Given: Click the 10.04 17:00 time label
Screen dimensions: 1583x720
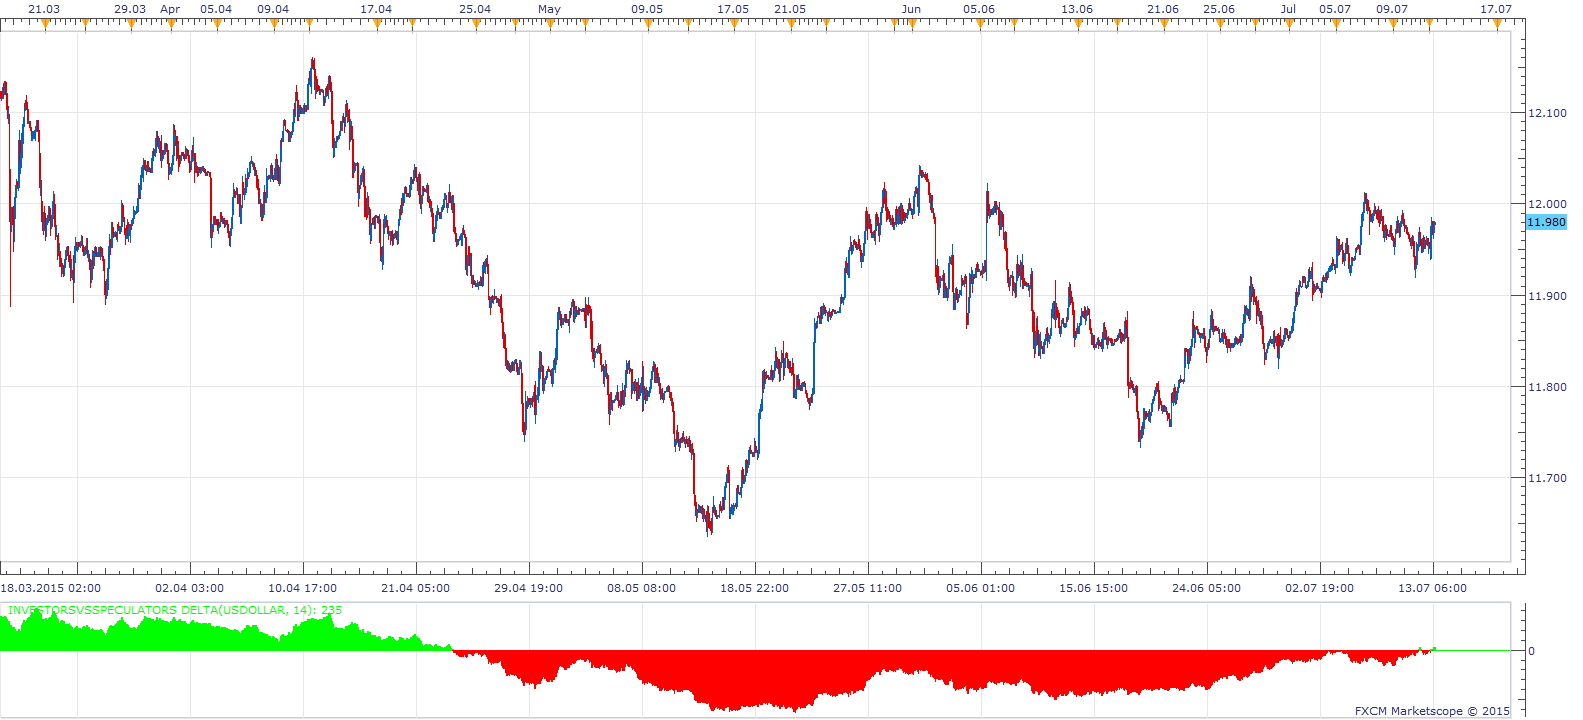Looking at the screenshot, I should pyautogui.click(x=303, y=588).
